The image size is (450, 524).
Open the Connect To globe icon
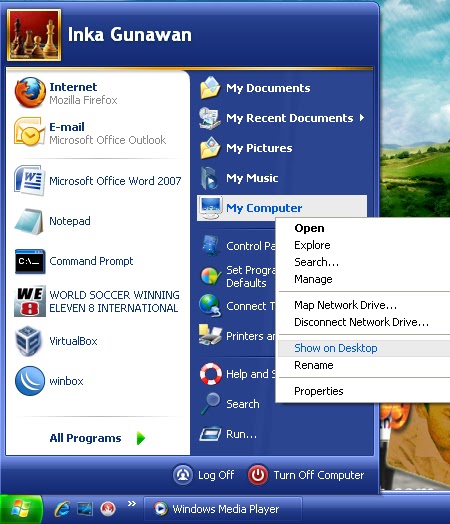click(x=210, y=306)
